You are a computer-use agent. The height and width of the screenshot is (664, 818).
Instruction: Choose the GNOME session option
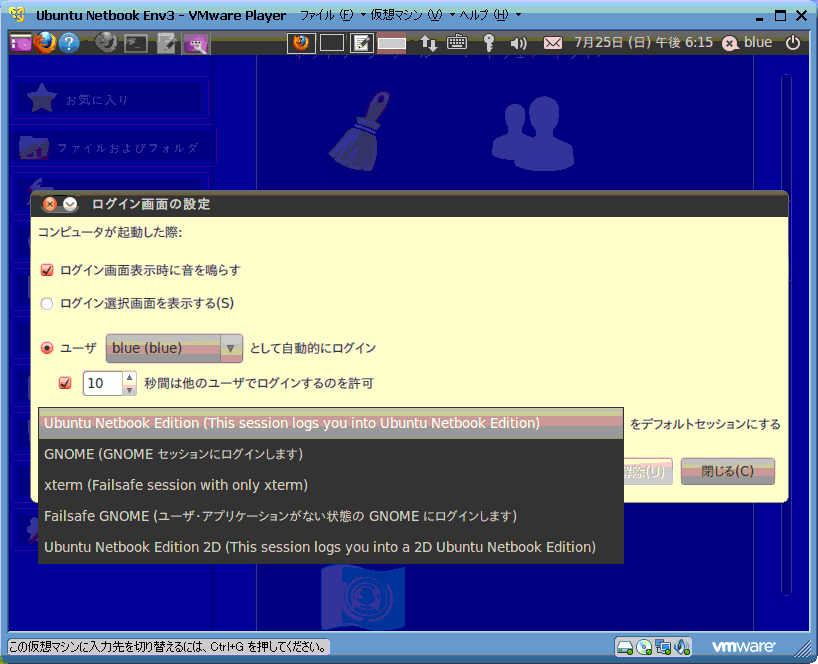coord(331,454)
